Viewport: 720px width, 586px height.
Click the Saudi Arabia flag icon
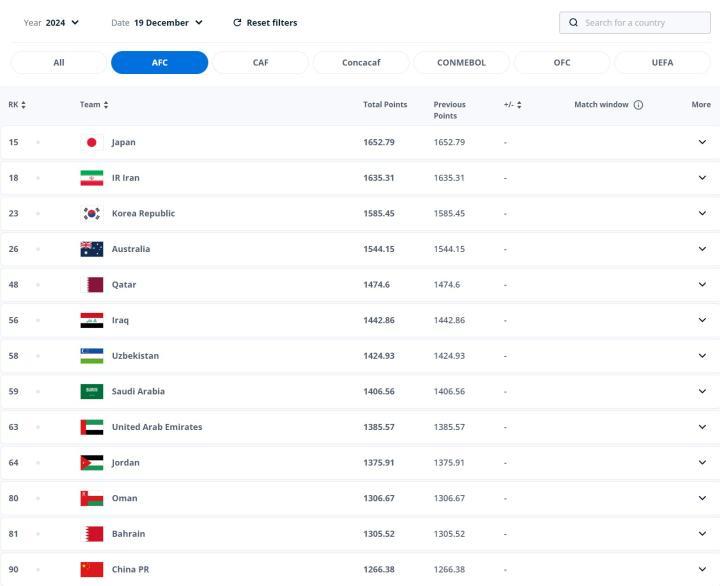pyautogui.click(x=91, y=391)
